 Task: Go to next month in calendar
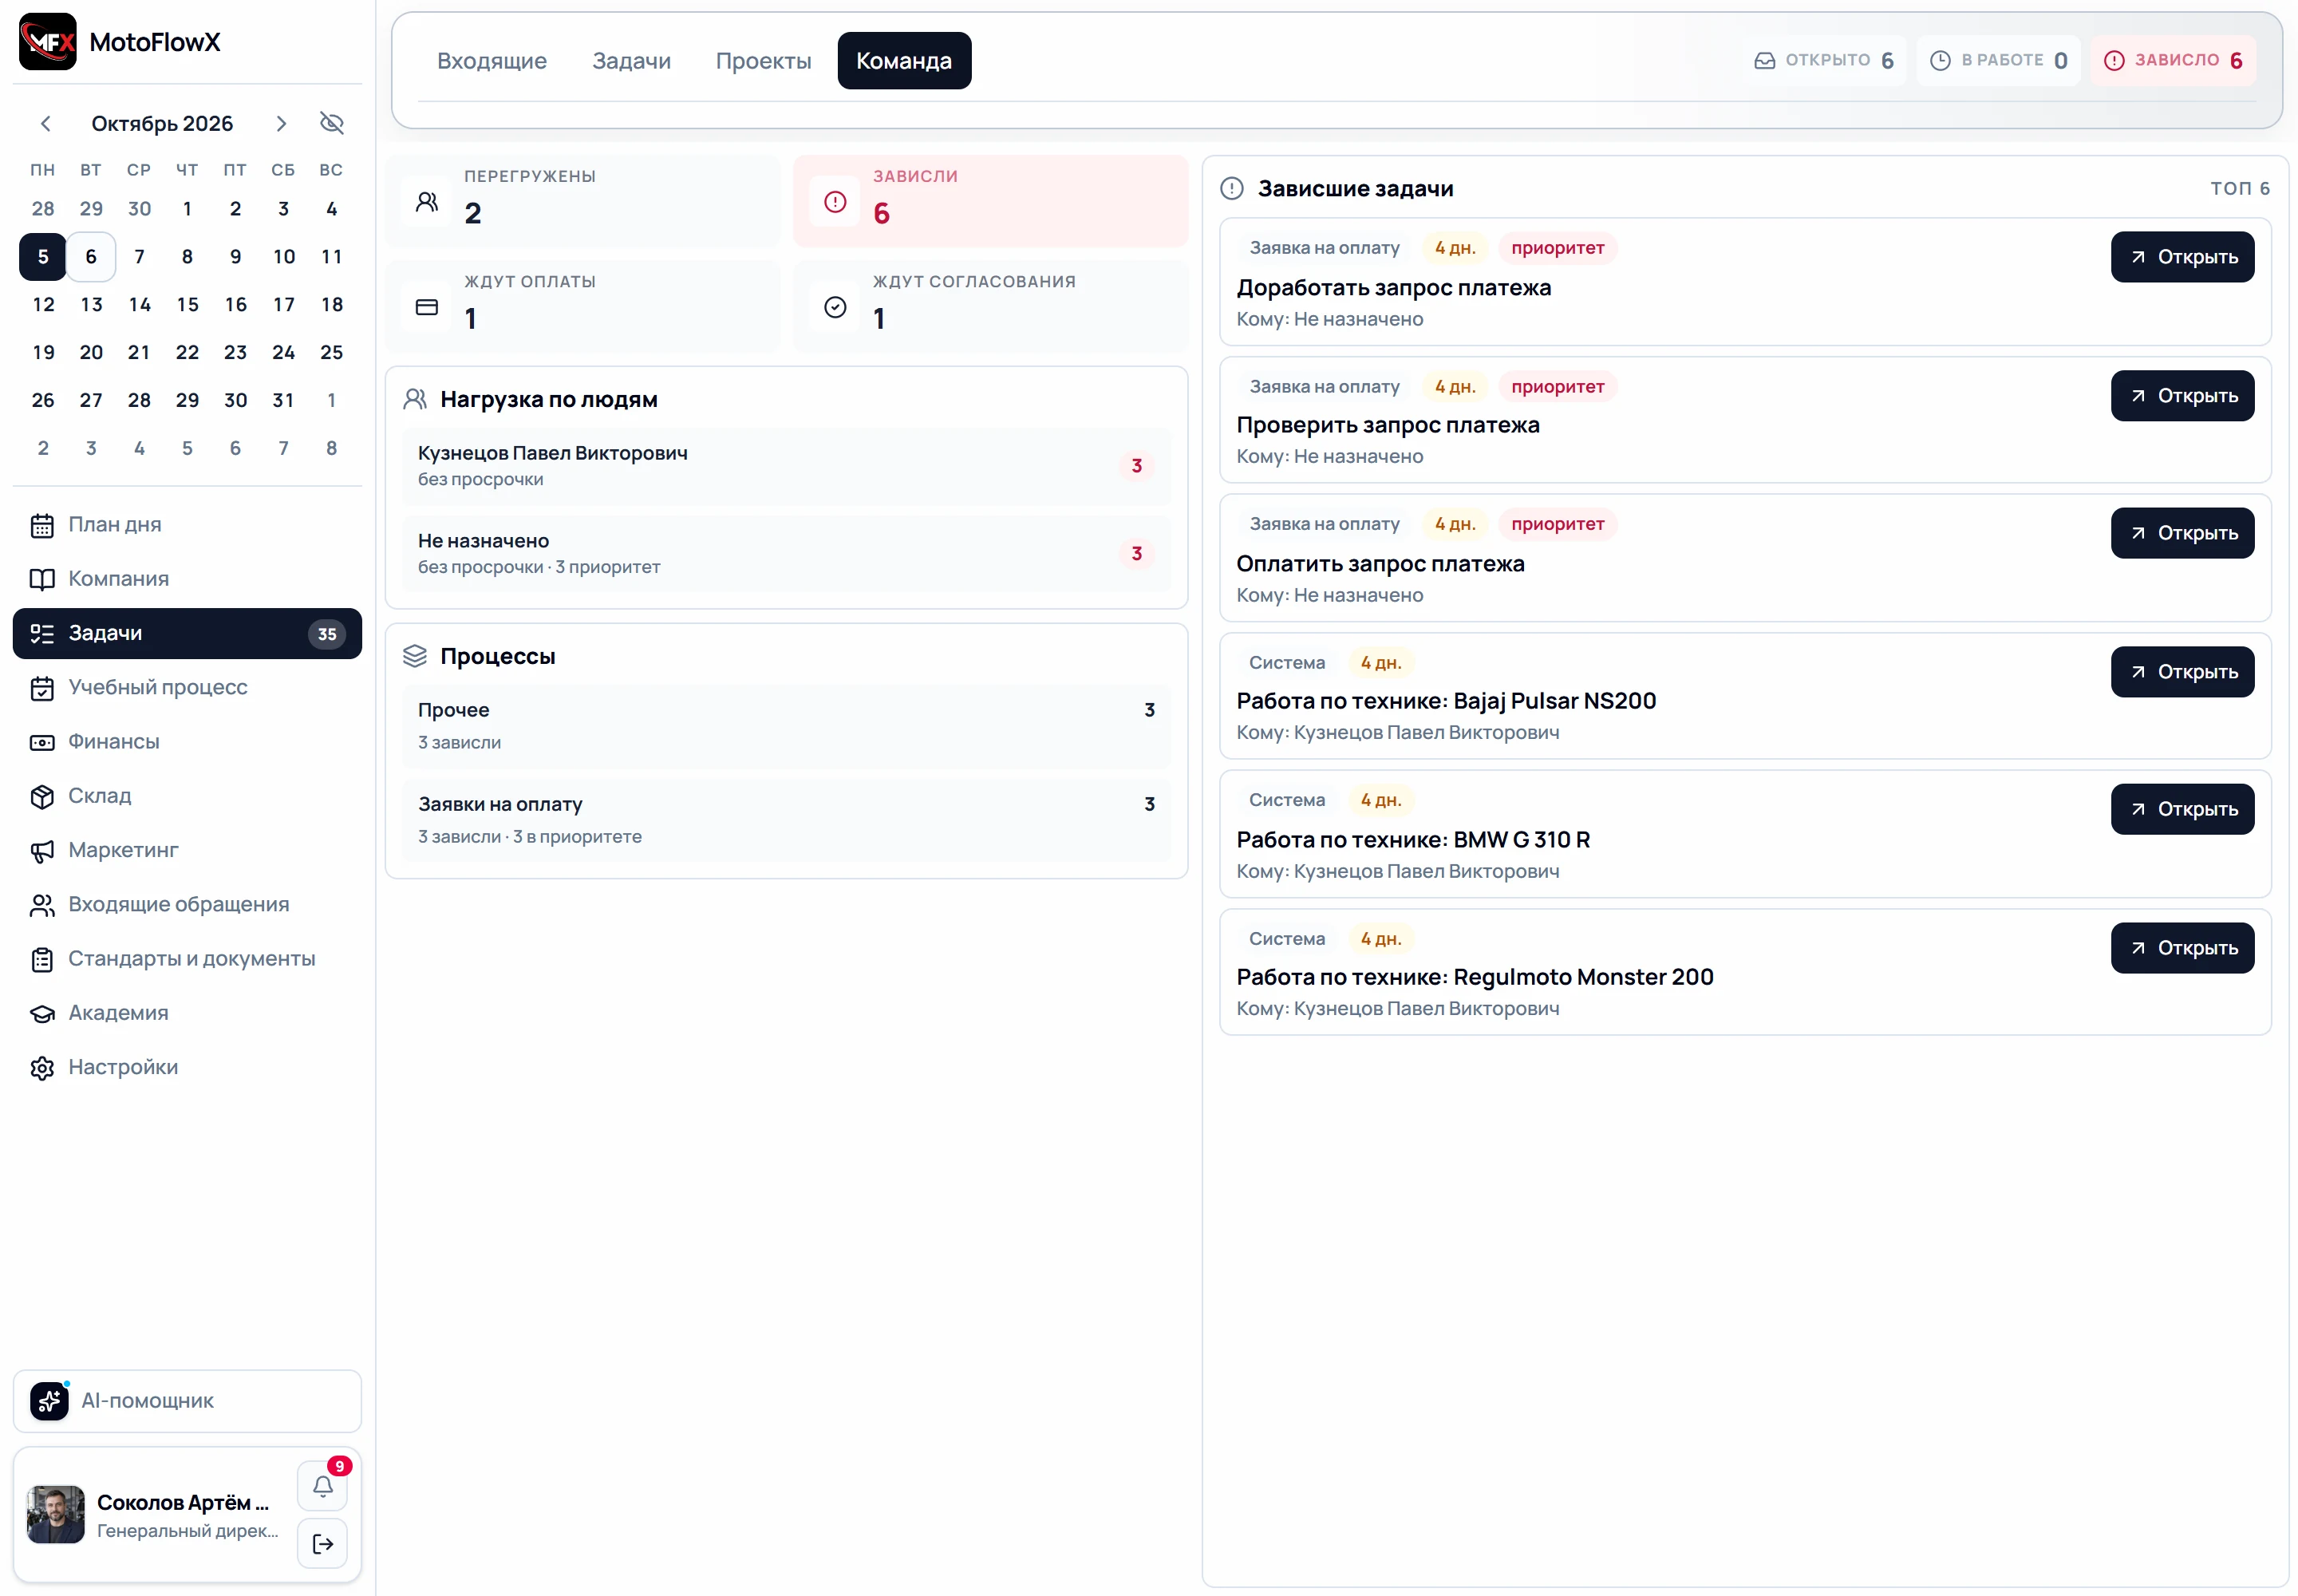tap(281, 123)
